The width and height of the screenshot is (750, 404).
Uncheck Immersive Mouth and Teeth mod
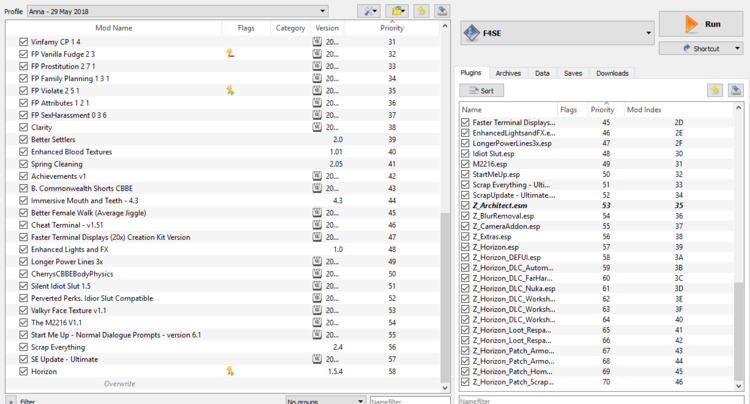click(23, 200)
